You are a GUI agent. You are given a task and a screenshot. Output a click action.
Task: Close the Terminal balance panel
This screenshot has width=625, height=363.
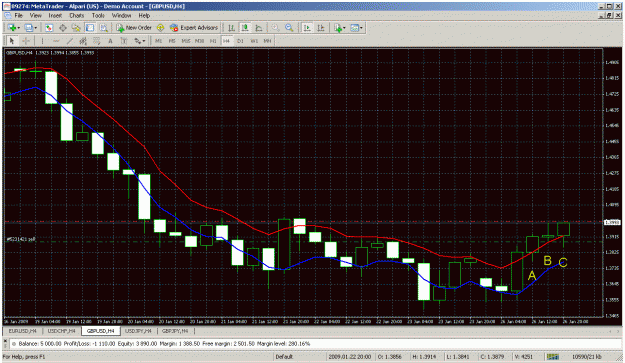5,340
